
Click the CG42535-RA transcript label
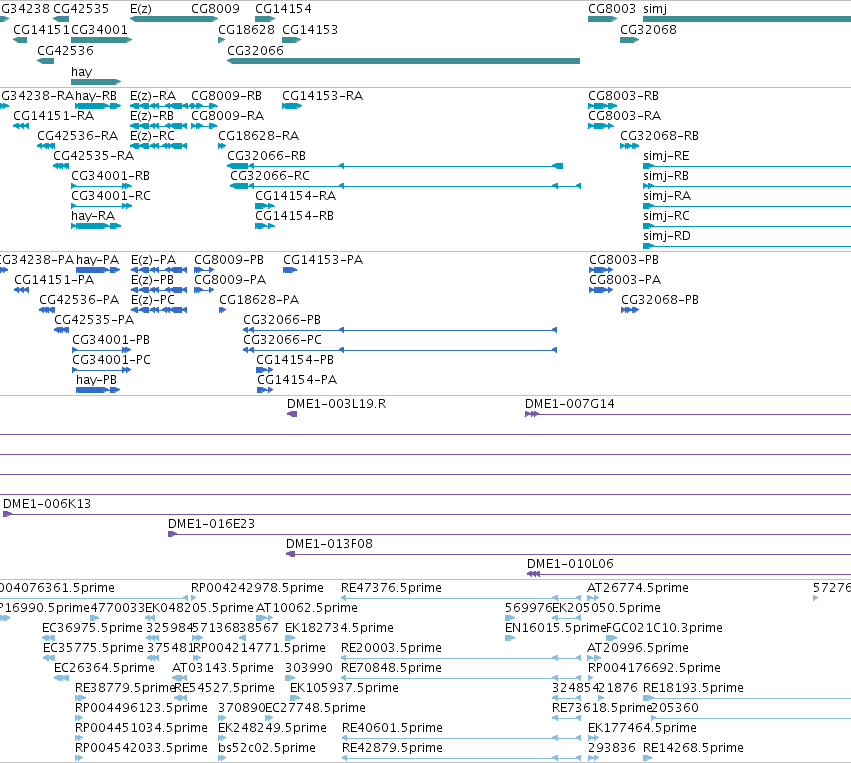[93, 156]
